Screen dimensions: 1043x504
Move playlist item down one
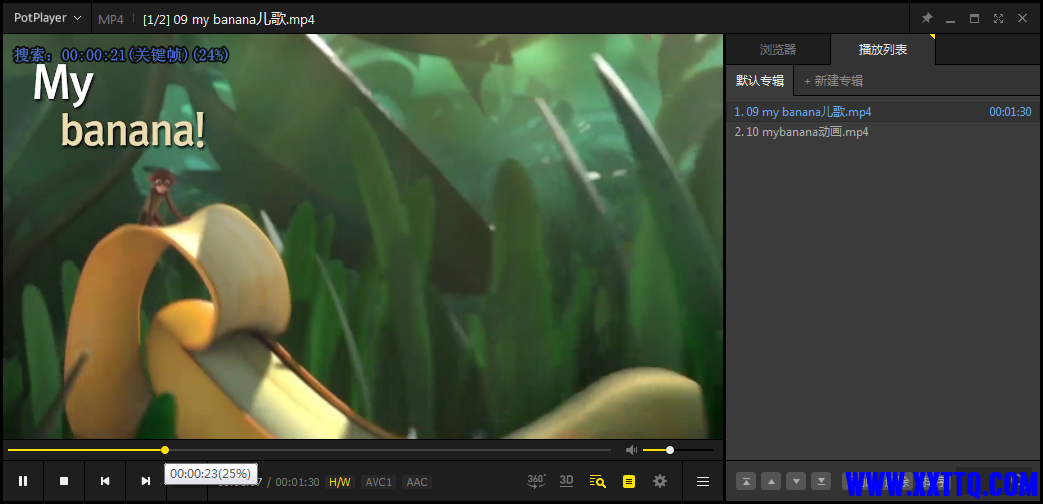(x=796, y=481)
